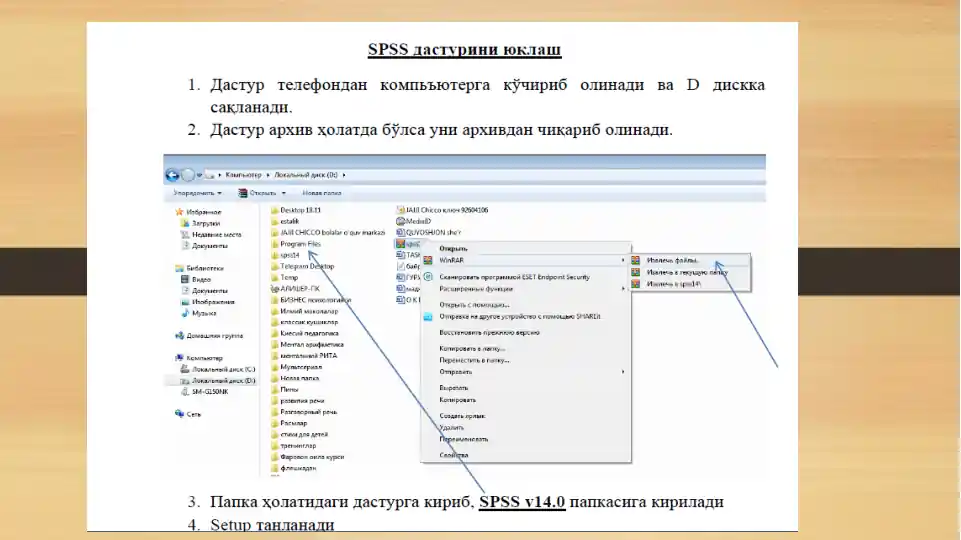Select the 'Temp' folder
The image size is (961, 540).
coord(289,278)
